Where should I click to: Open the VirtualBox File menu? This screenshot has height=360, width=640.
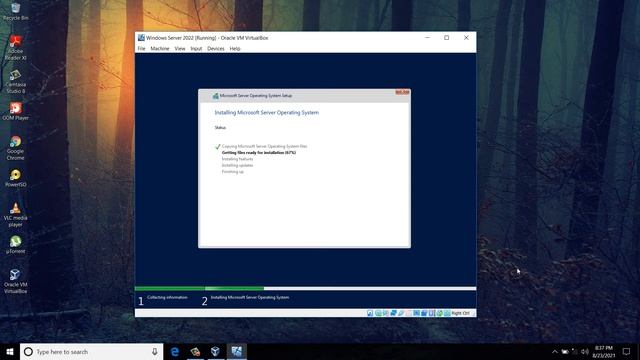pos(141,49)
